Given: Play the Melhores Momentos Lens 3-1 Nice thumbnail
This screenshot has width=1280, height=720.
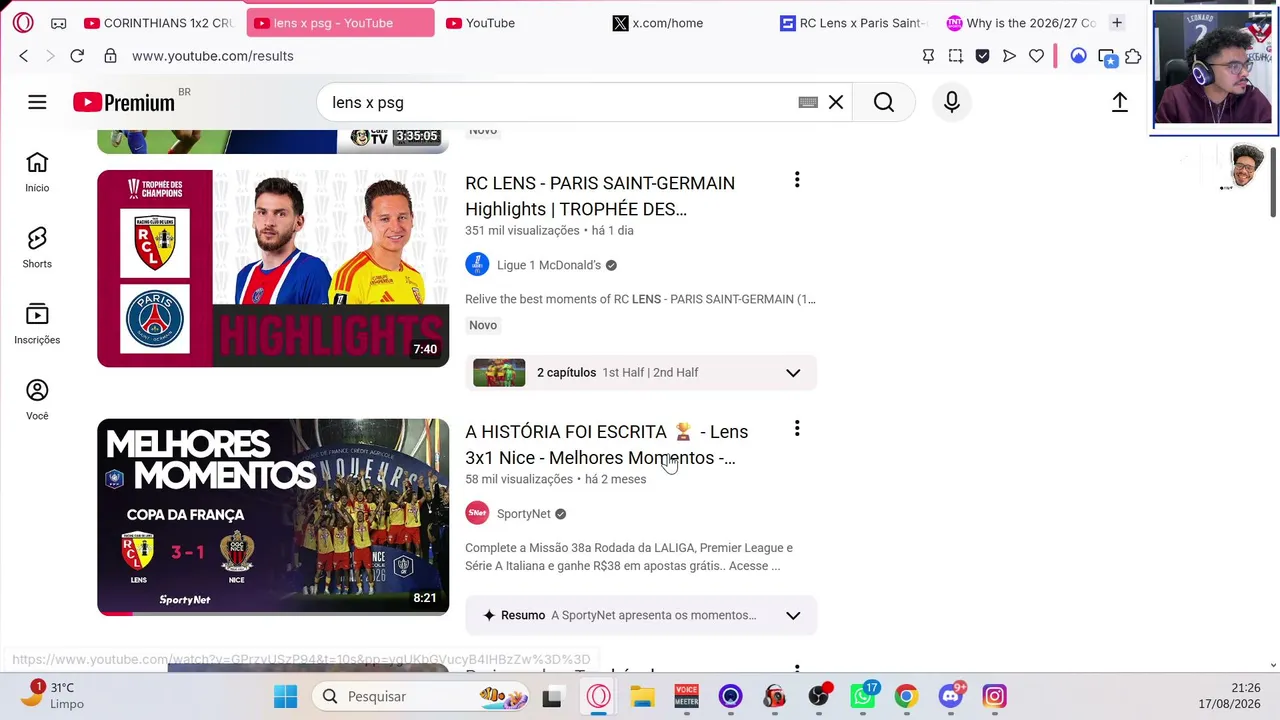Looking at the screenshot, I should tap(273, 517).
